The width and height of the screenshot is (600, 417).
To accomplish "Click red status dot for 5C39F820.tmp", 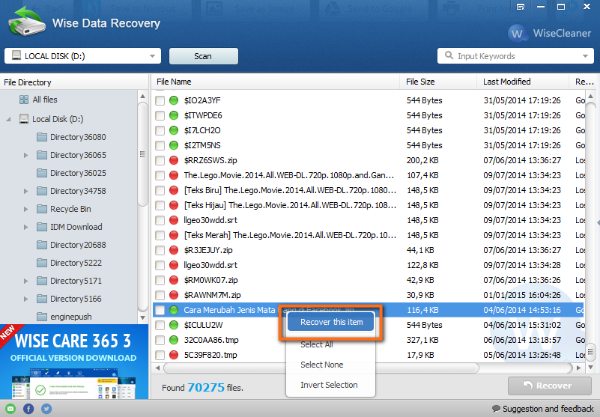I will (x=174, y=355).
